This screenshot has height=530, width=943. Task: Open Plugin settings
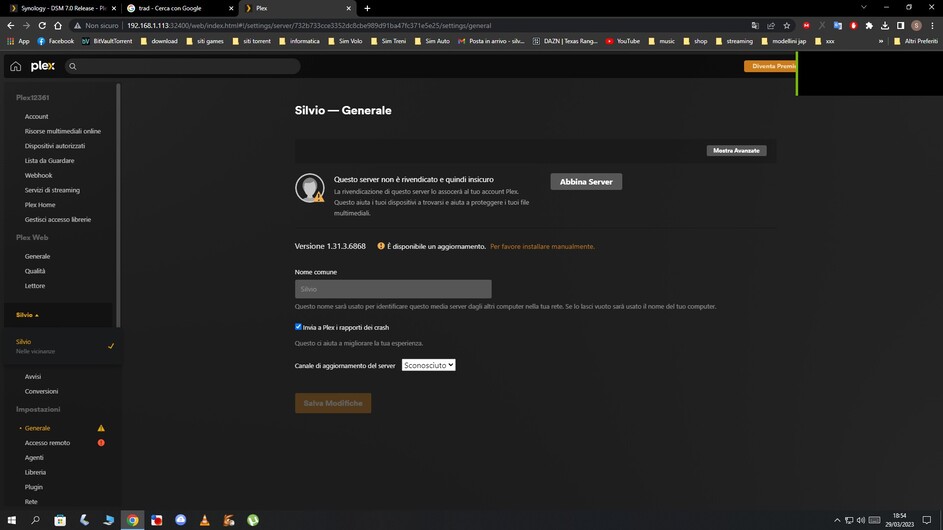point(34,487)
